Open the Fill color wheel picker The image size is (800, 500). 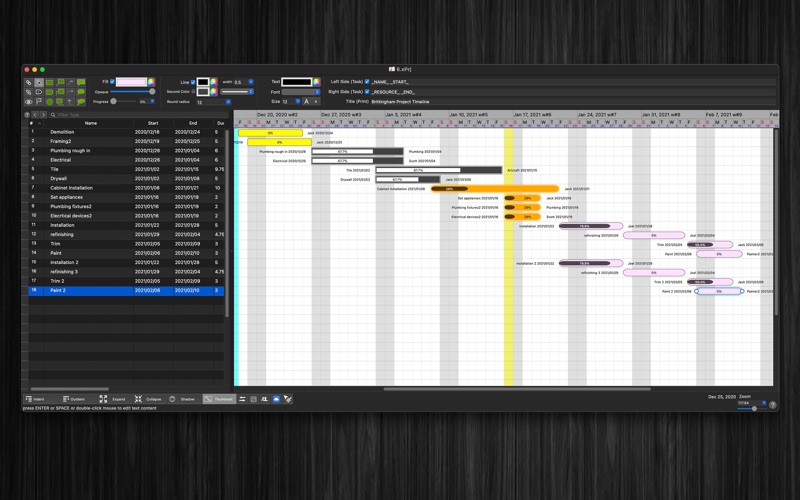pyautogui.click(x=152, y=82)
